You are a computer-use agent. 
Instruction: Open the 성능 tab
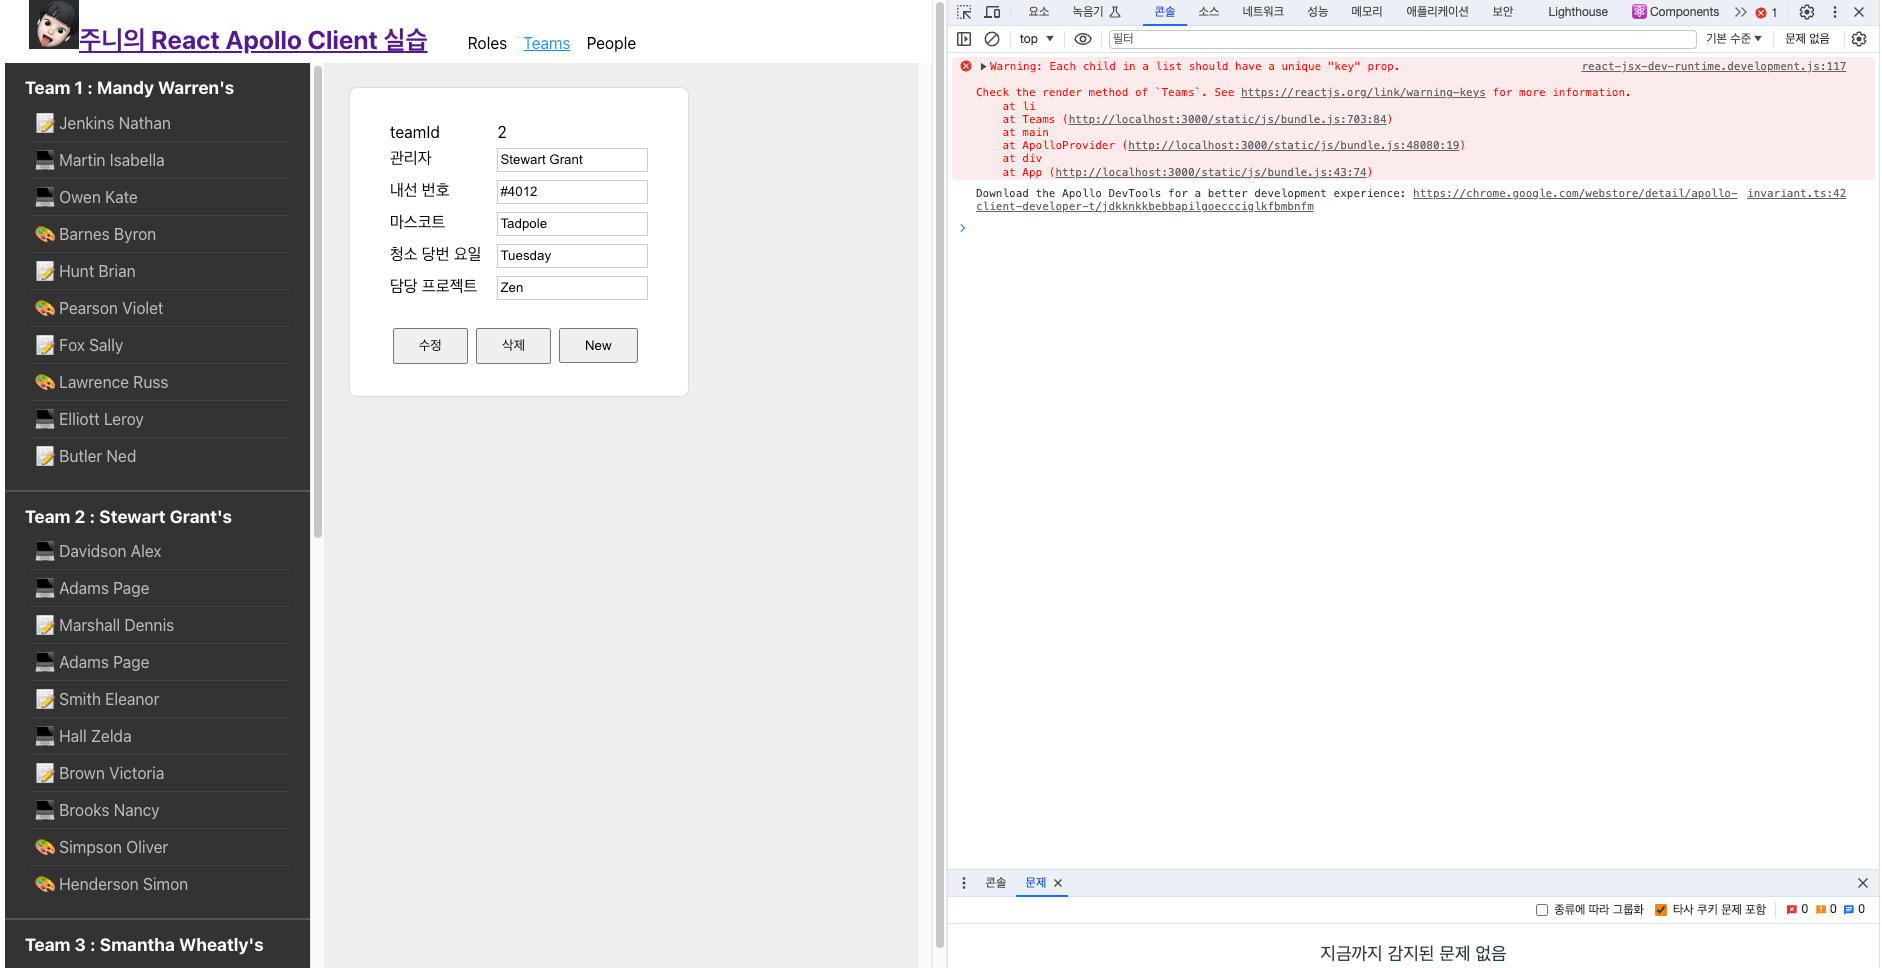point(1318,12)
